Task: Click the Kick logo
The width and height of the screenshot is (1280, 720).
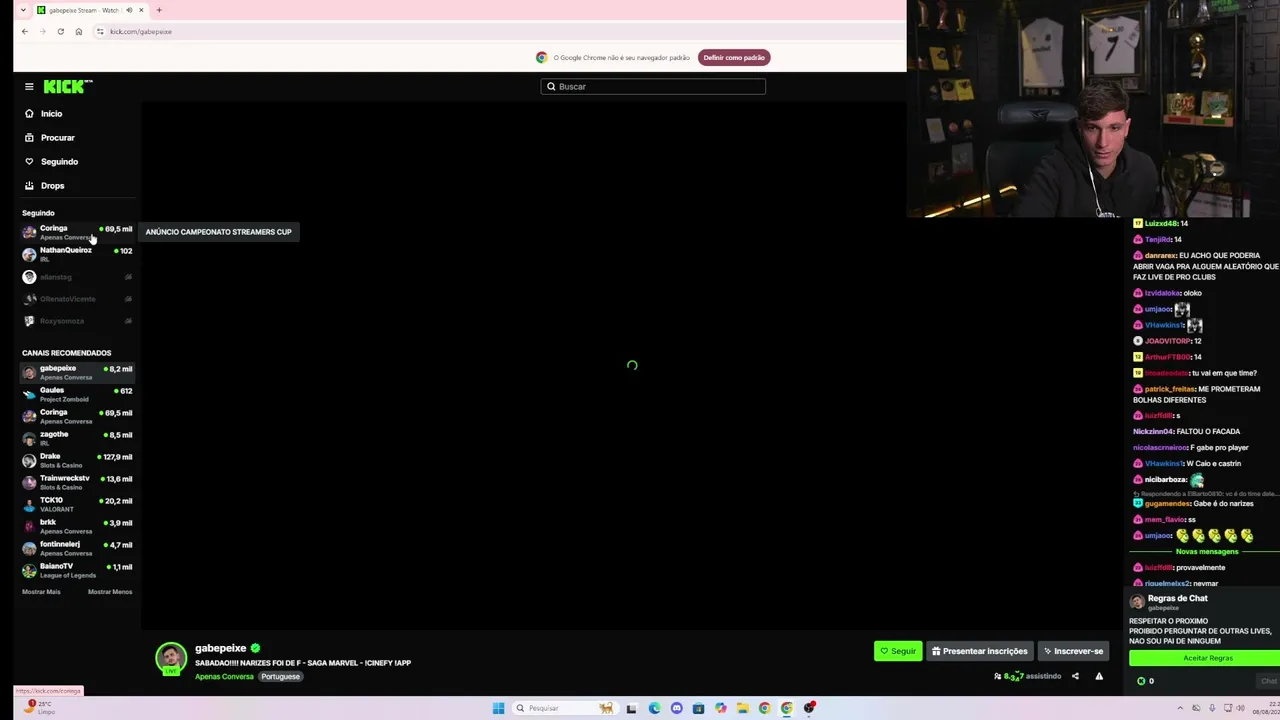Action: [x=68, y=87]
